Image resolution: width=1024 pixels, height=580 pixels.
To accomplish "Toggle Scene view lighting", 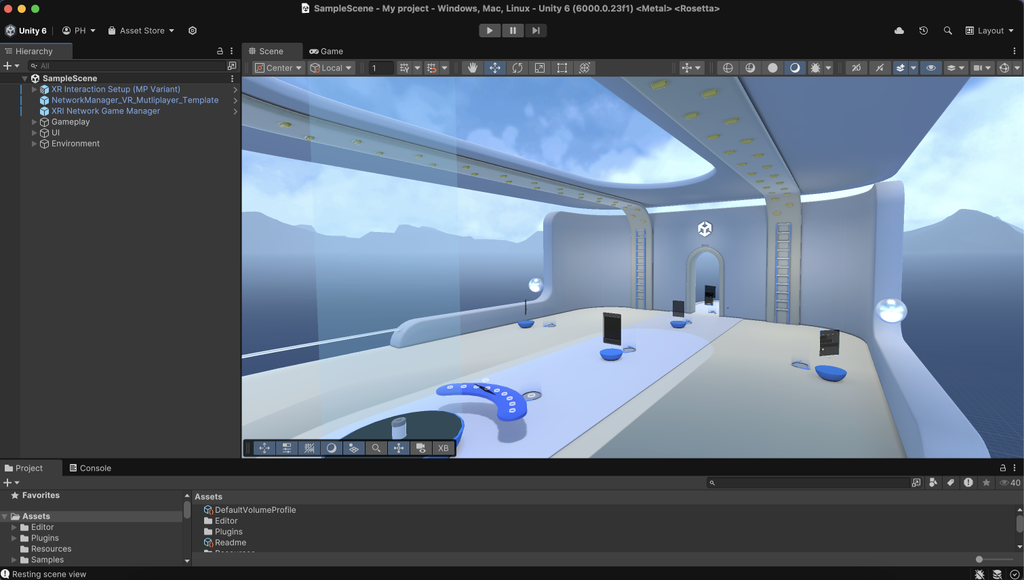I will tap(795, 68).
